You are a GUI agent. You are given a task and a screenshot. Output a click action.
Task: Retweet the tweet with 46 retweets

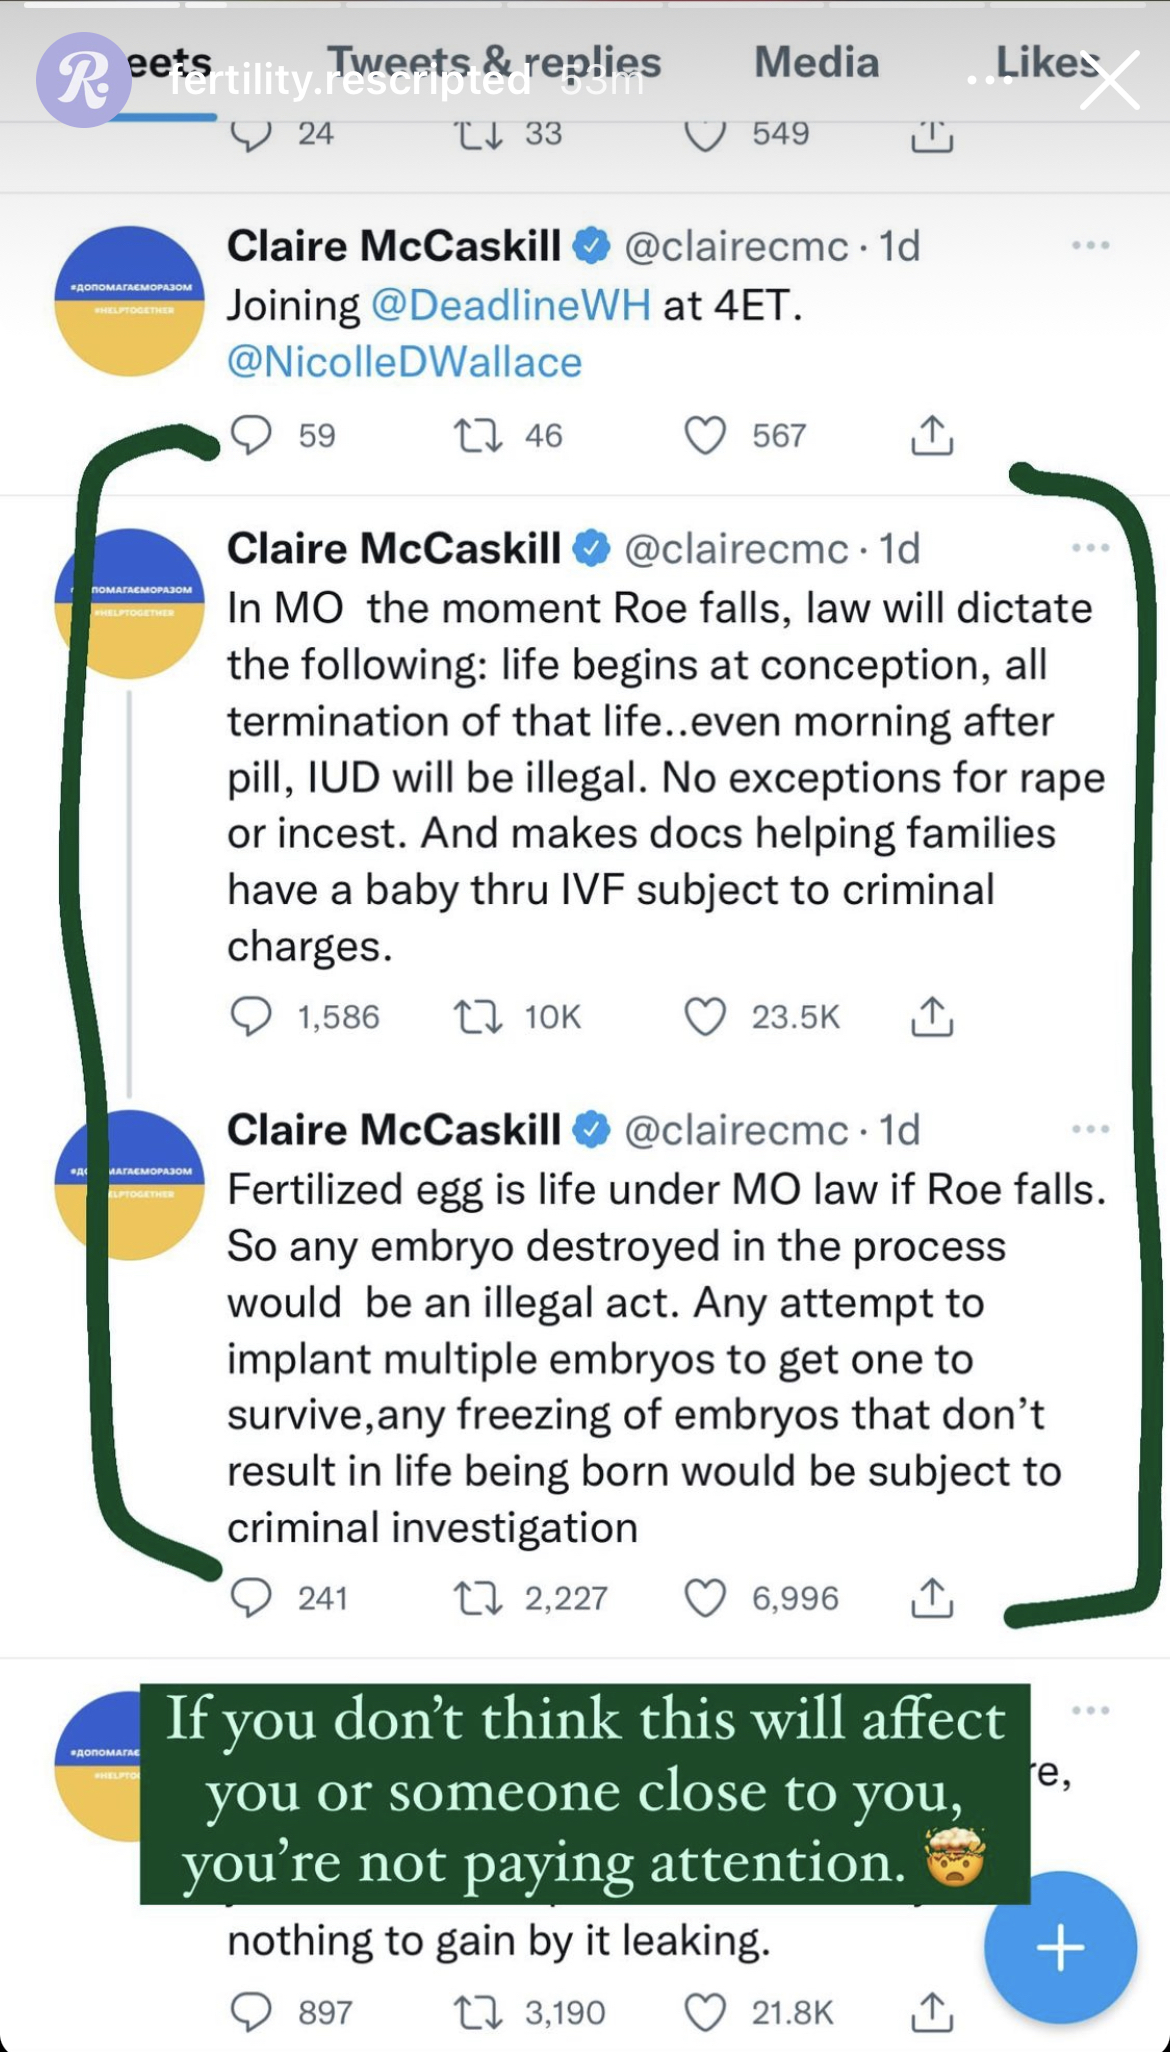coord(478,435)
